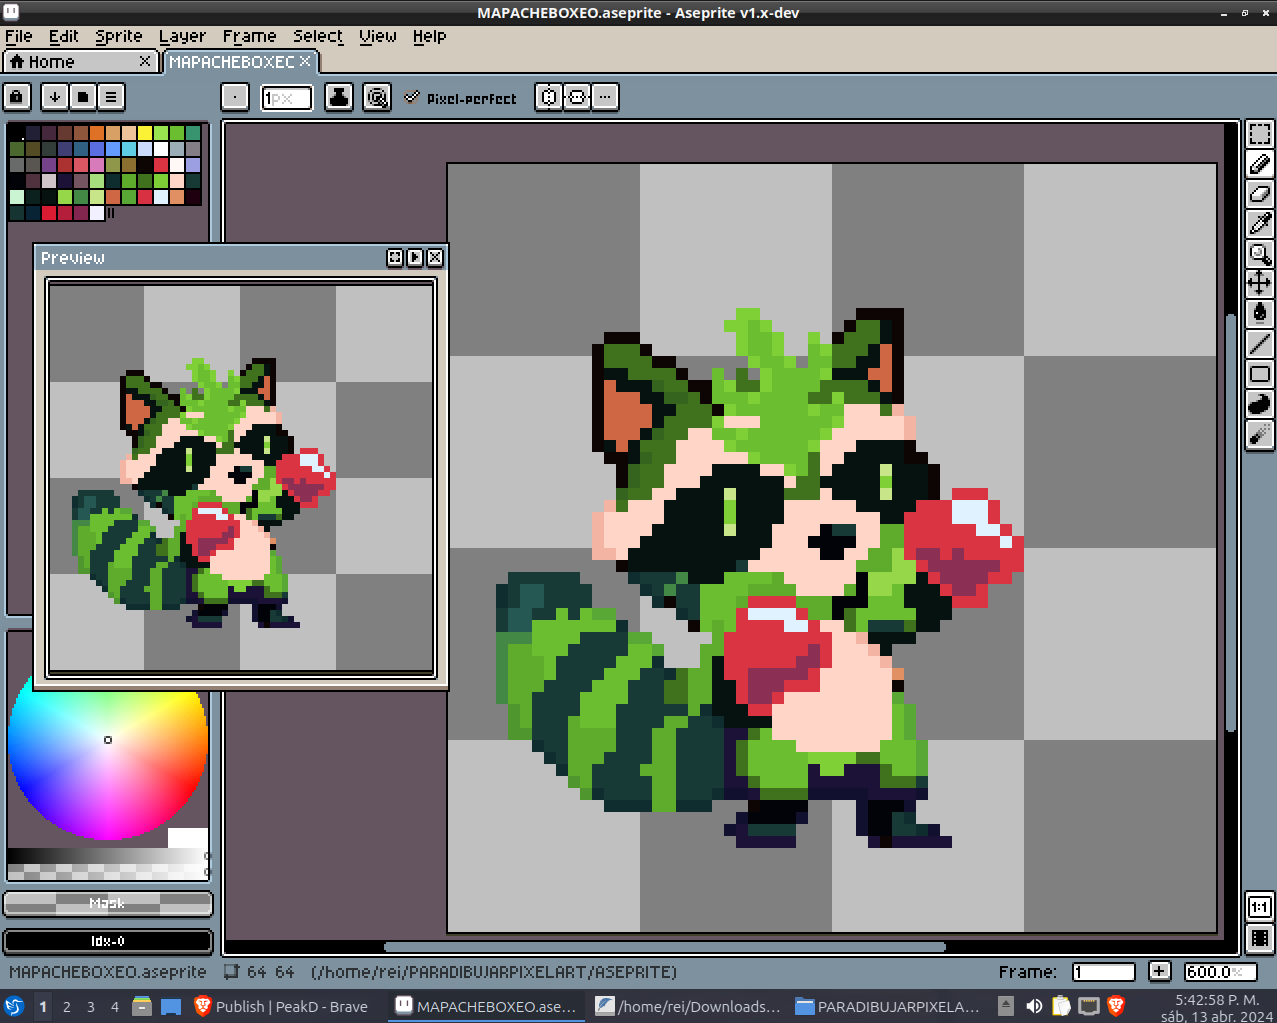Open the palette presets button

(x=82, y=97)
